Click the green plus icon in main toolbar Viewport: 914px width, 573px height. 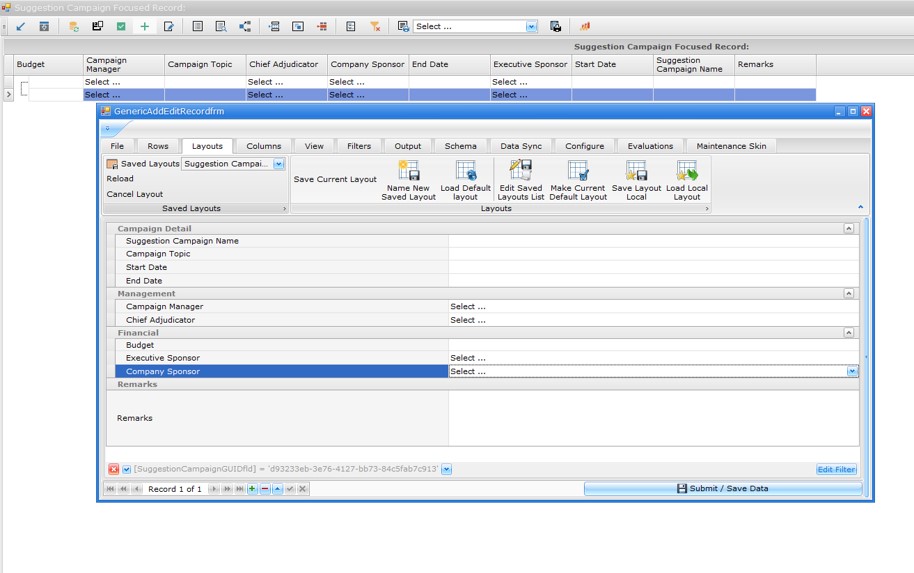[x=145, y=27]
